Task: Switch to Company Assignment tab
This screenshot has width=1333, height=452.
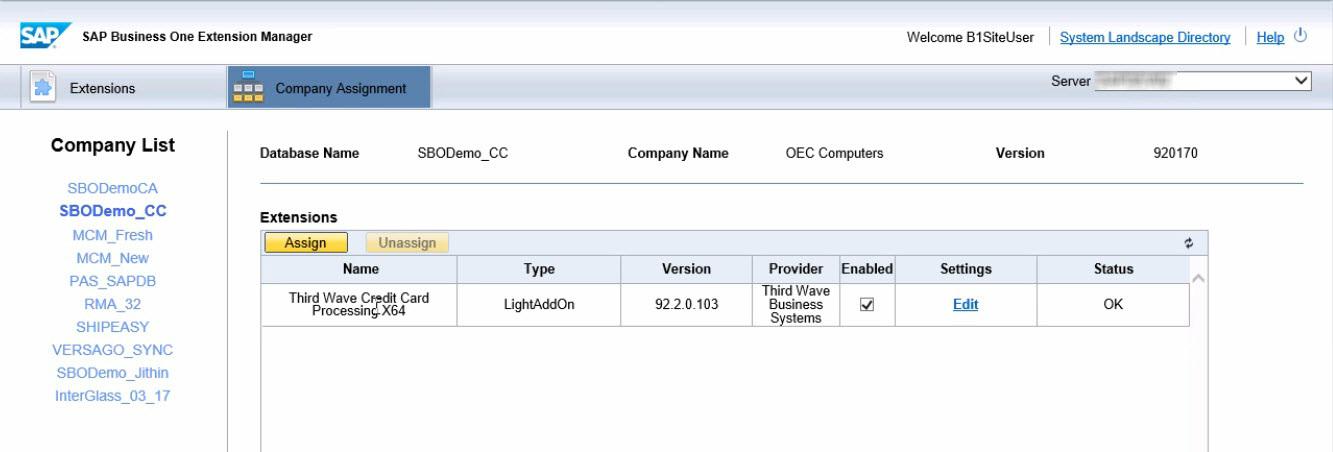Action: pos(329,87)
